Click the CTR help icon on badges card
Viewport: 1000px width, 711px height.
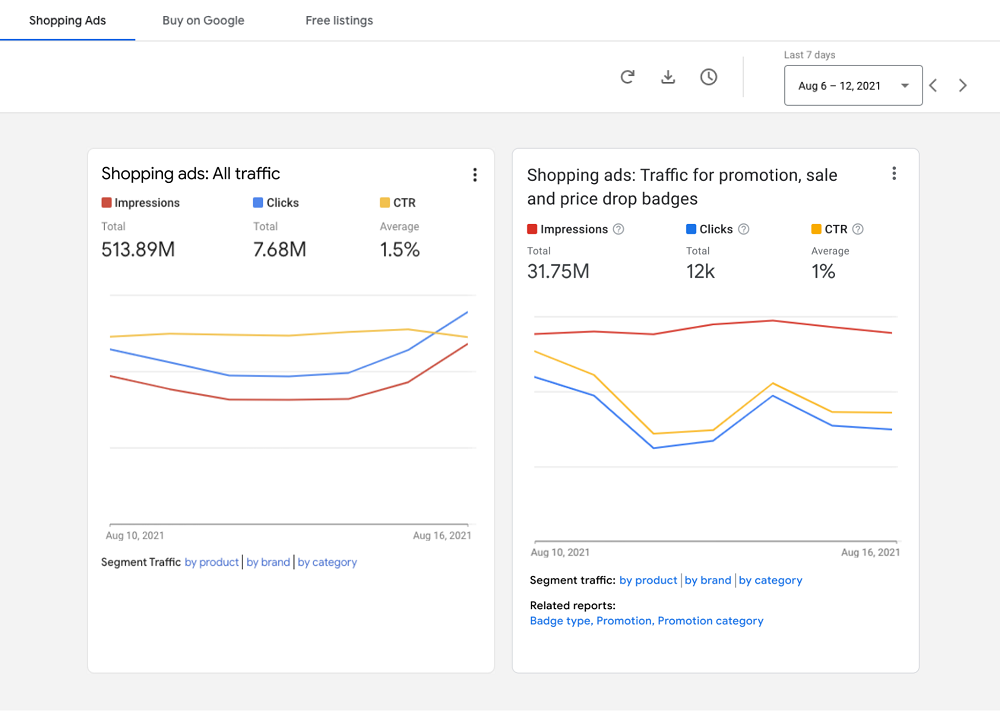[860, 229]
